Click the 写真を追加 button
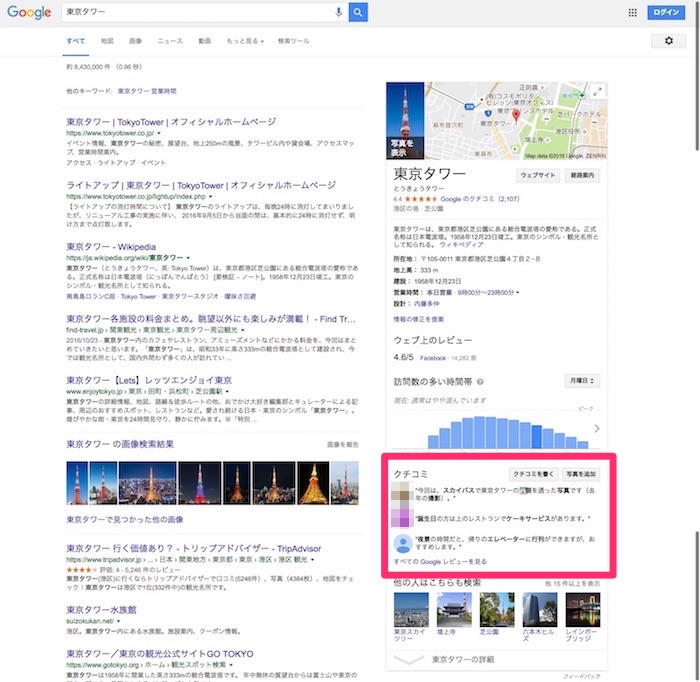Image resolution: width=700 pixels, height=682 pixels. (x=581, y=474)
